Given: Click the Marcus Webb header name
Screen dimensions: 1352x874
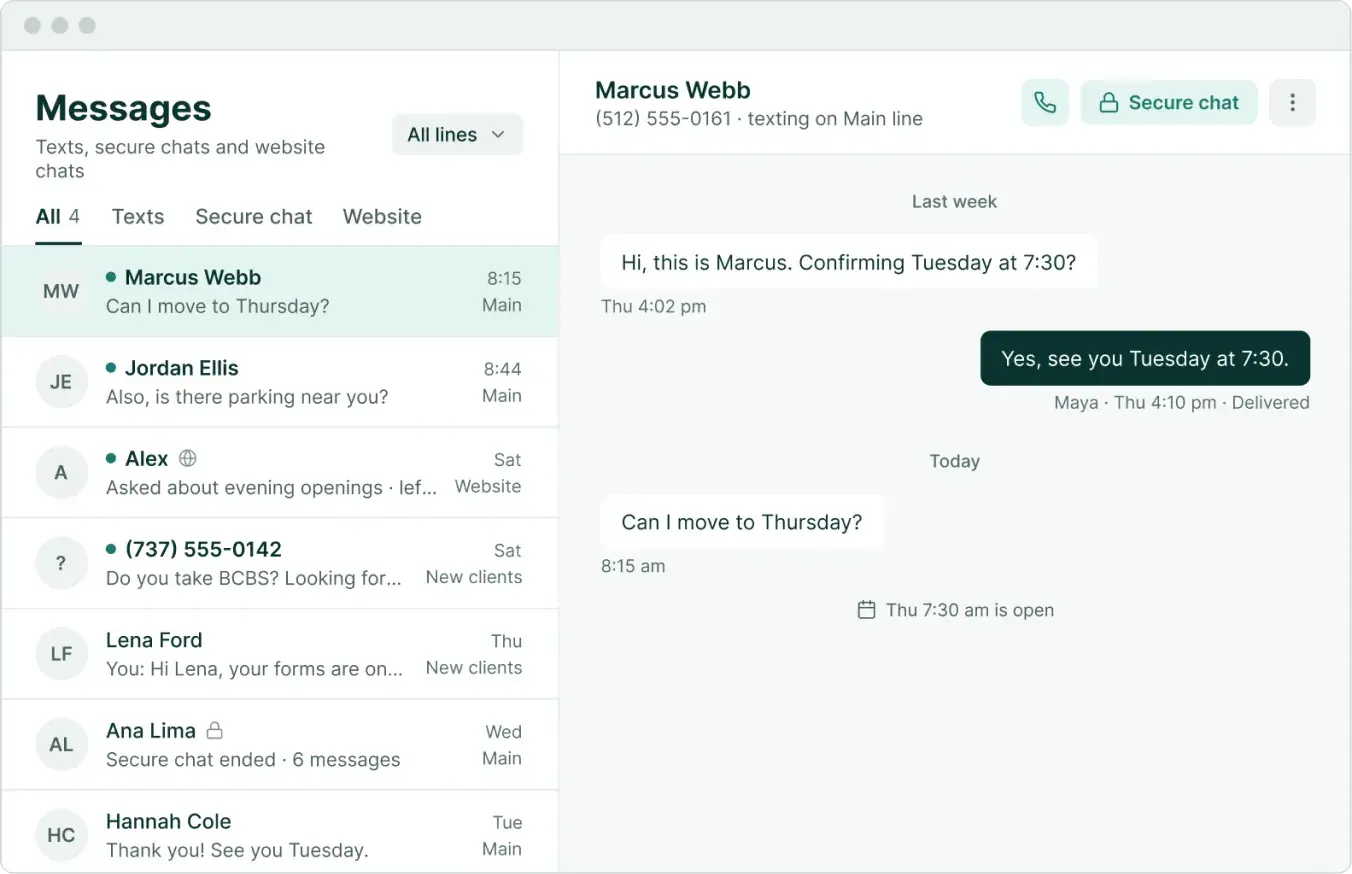Looking at the screenshot, I should 673,90.
